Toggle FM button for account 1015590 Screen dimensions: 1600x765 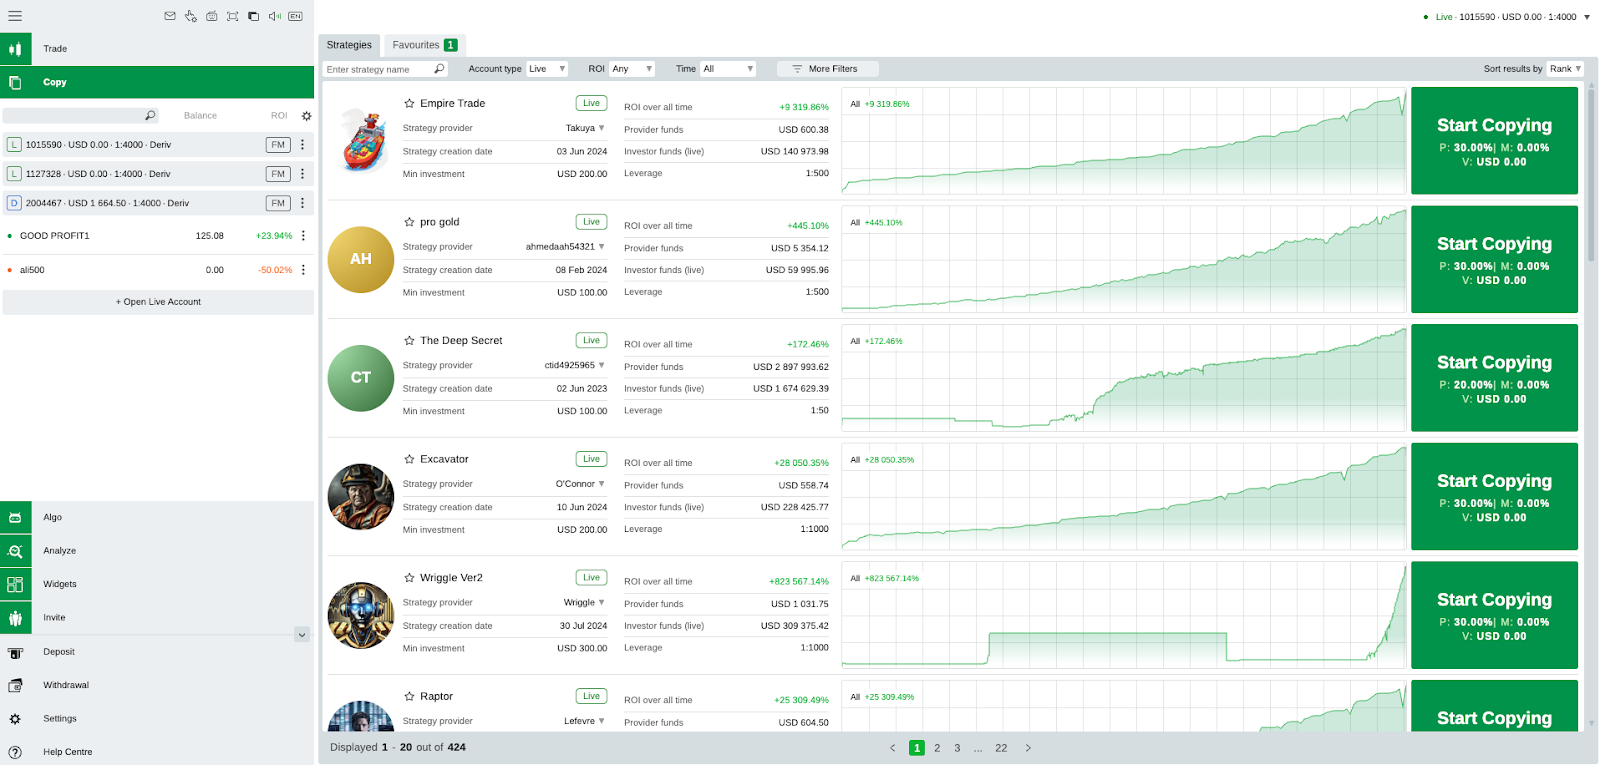click(x=278, y=145)
